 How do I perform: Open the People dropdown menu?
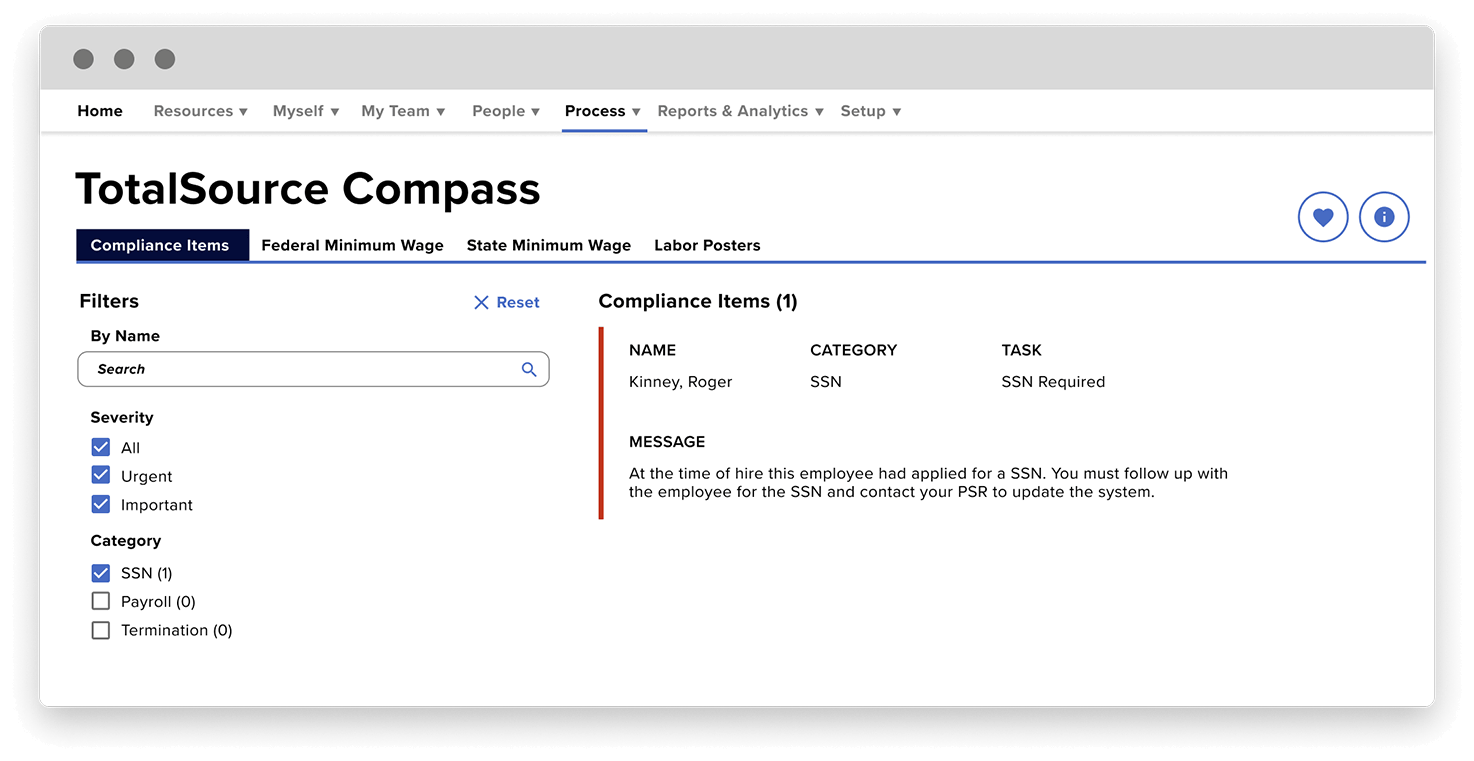[506, 111]
